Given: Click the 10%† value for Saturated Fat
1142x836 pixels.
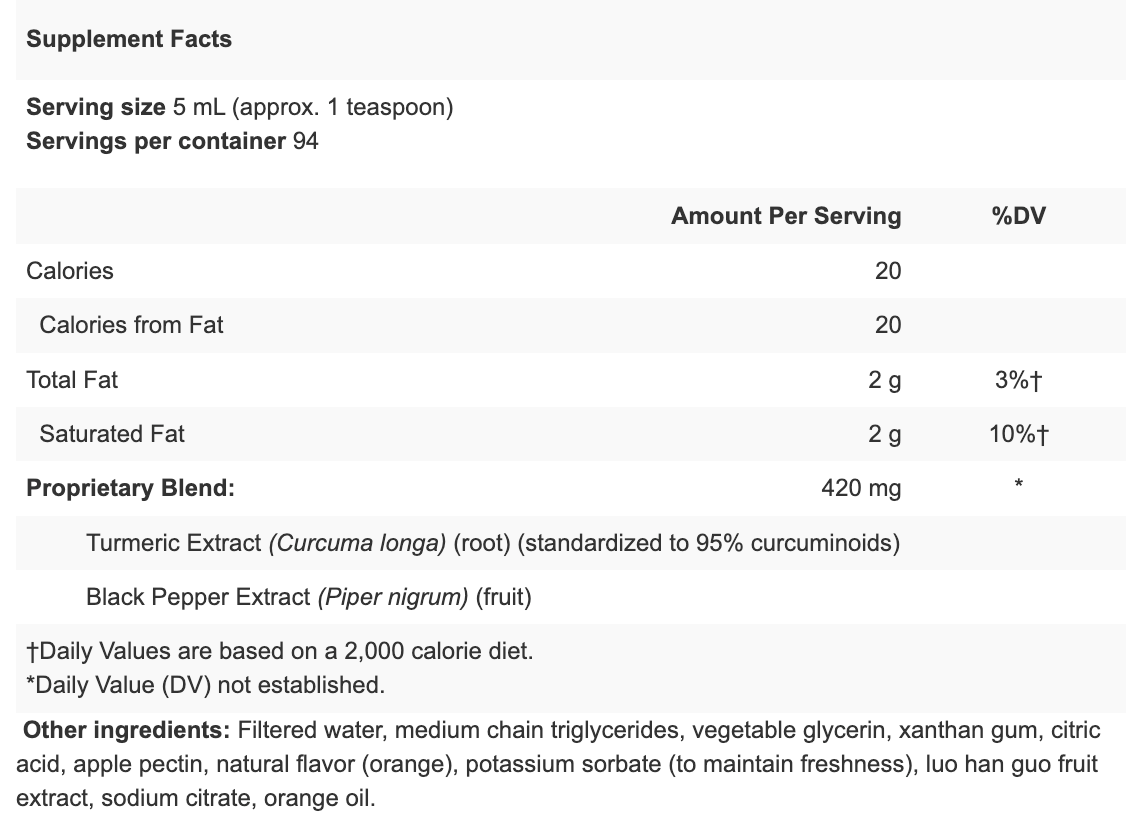Looking at the screenshot, I should click(1019, 434).
